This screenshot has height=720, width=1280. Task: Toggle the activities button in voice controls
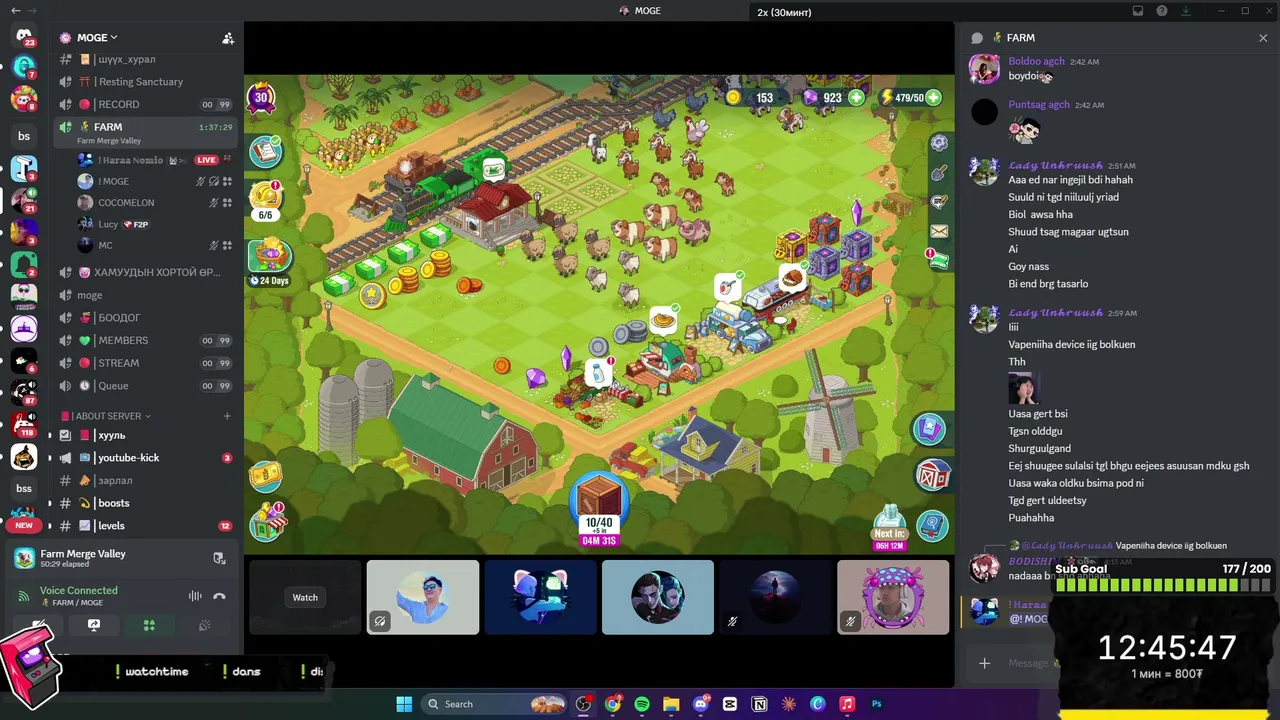(x=149, y=625)
